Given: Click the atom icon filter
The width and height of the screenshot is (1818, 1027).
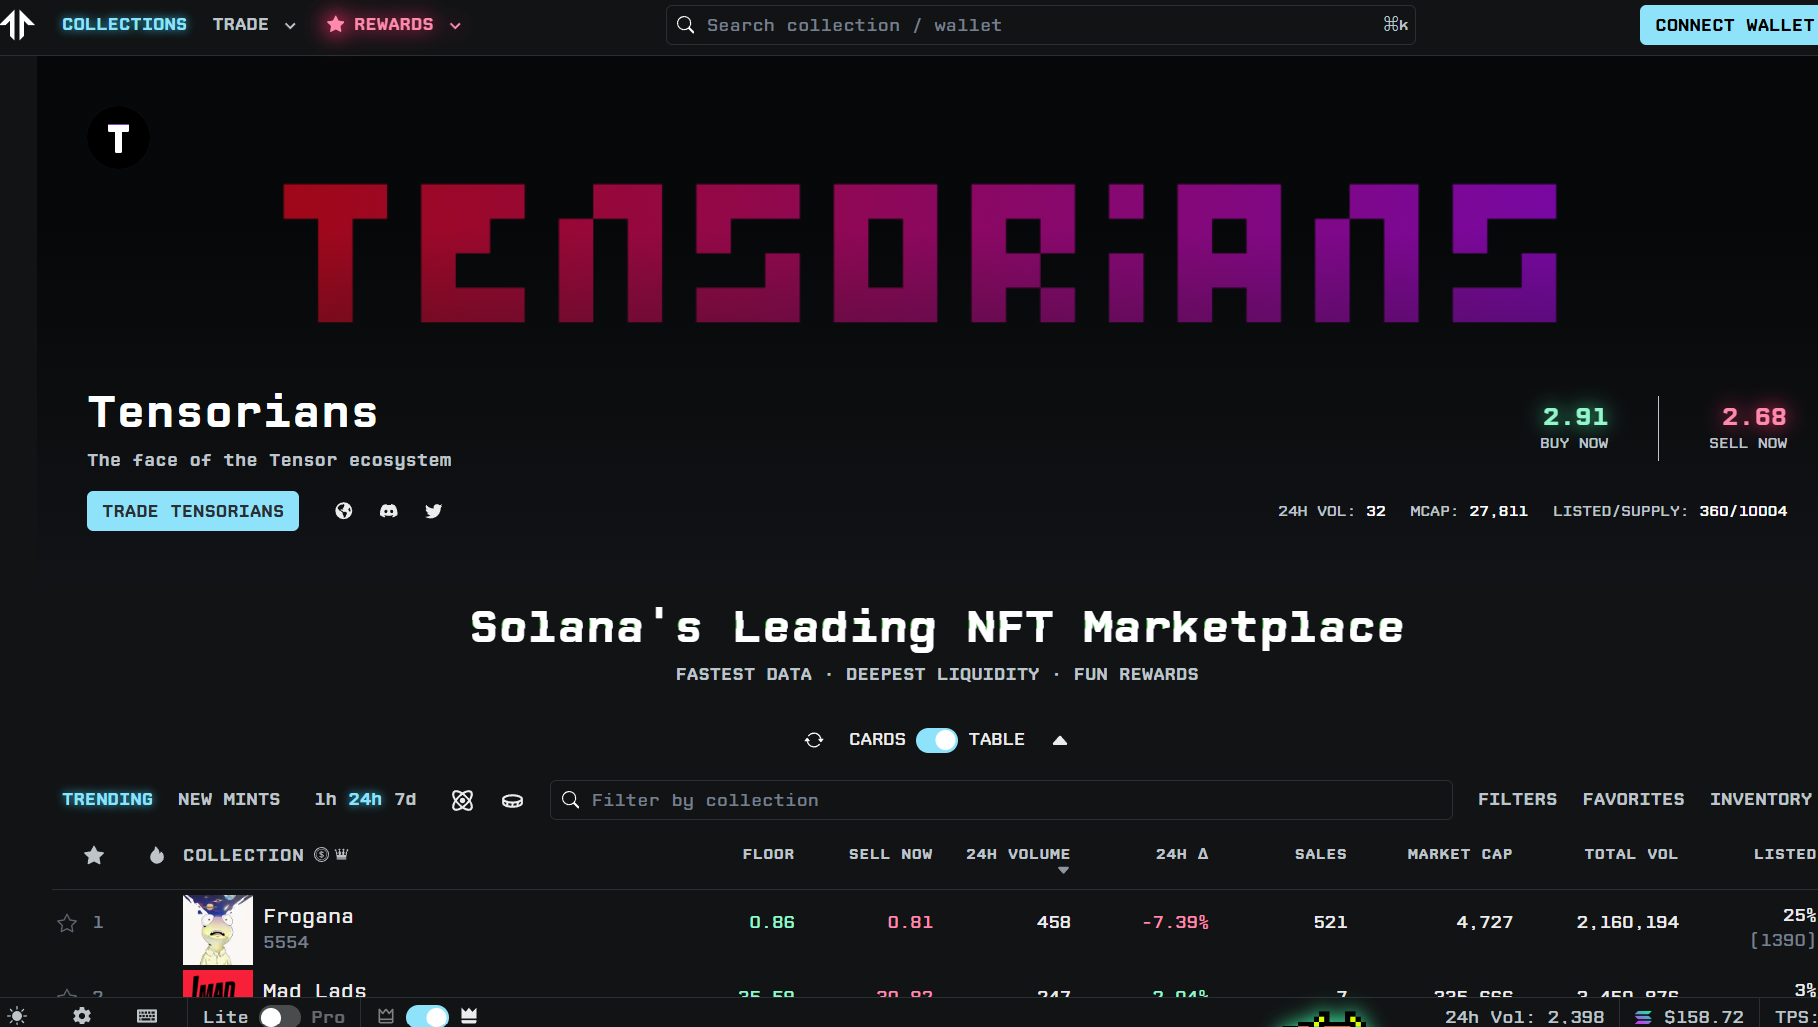Looking at the screenshot, I should (462, 800).
